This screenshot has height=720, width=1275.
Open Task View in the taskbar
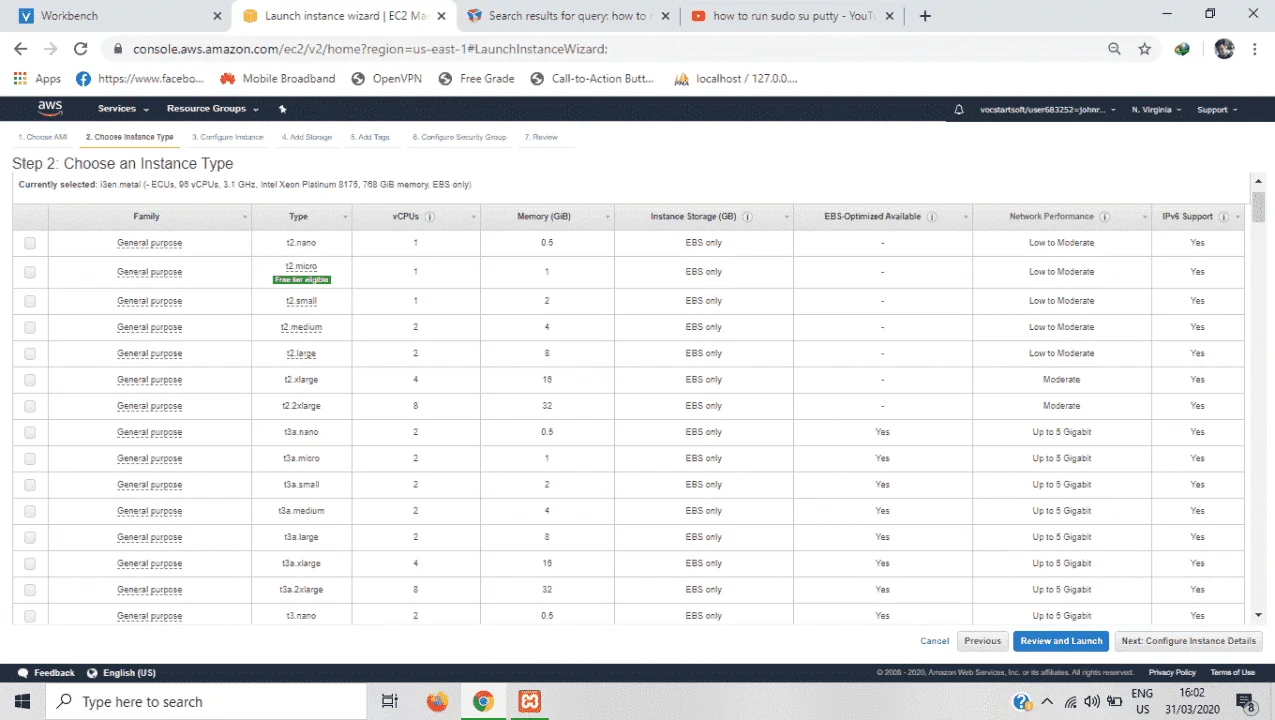[x=390, y=702]
